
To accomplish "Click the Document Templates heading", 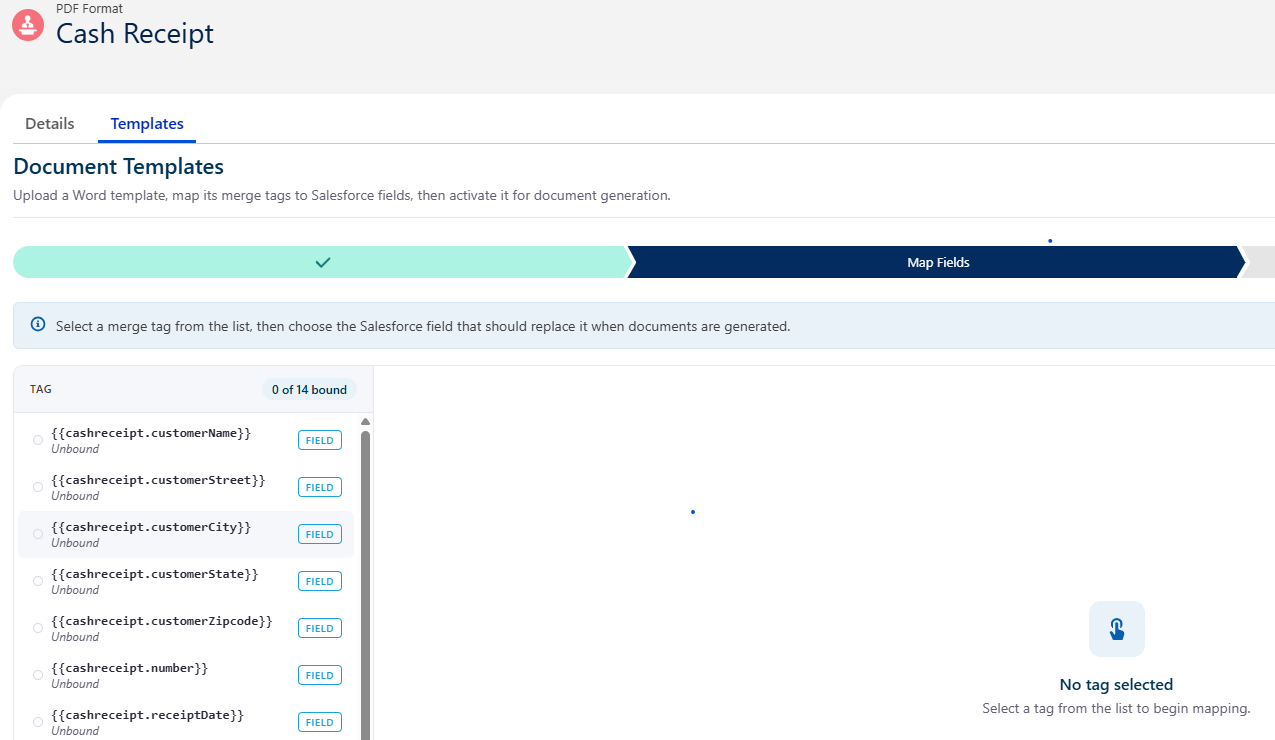I will coord(118,166).
